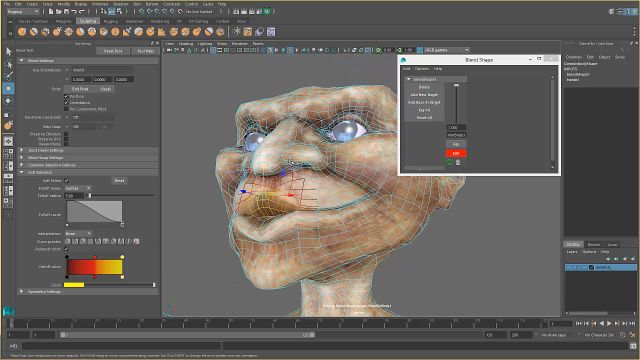The height and width of the screenshot is (360, 640).
Task: Switch to the Rigging shelf tab
Action: pos(111,21)
